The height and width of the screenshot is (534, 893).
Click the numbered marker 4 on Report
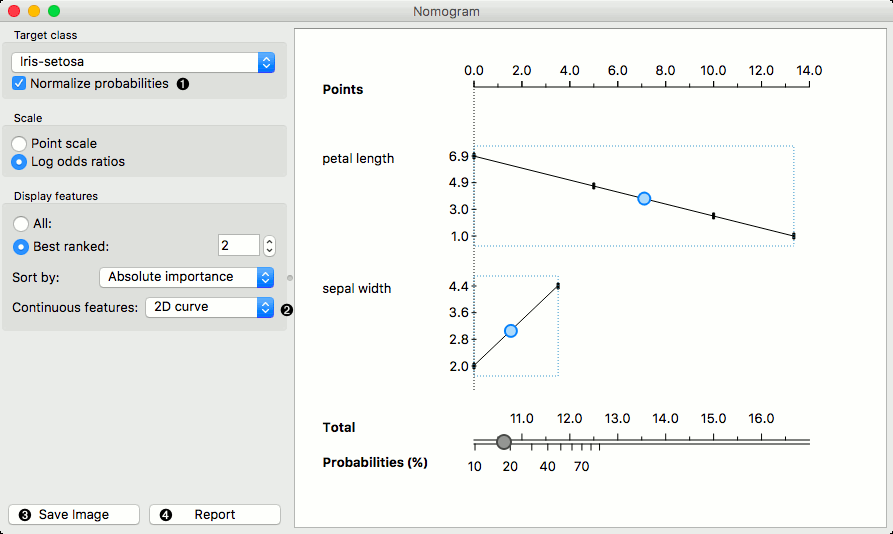166,515
